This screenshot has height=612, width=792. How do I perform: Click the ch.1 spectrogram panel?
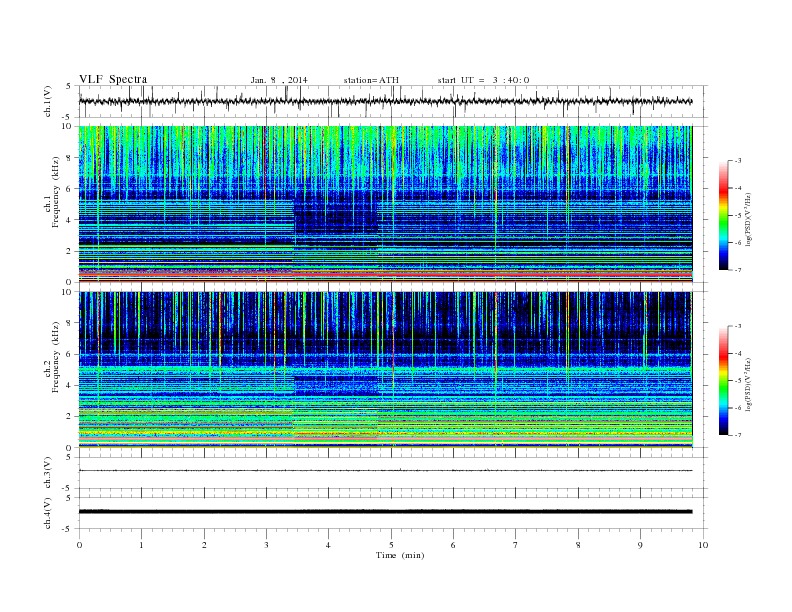(x=385, y=204)
